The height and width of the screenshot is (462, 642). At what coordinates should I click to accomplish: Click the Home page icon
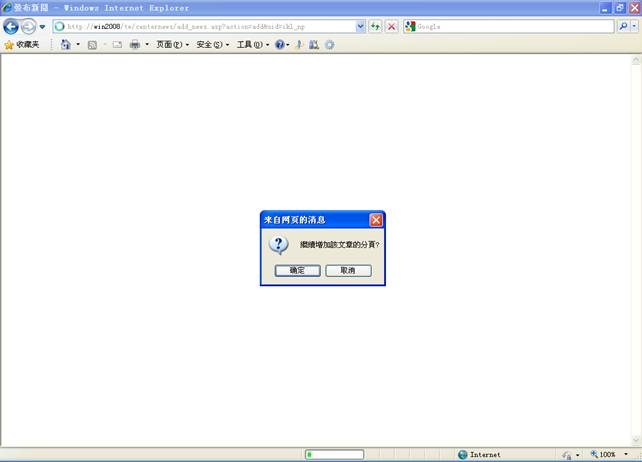pos(66,45)
